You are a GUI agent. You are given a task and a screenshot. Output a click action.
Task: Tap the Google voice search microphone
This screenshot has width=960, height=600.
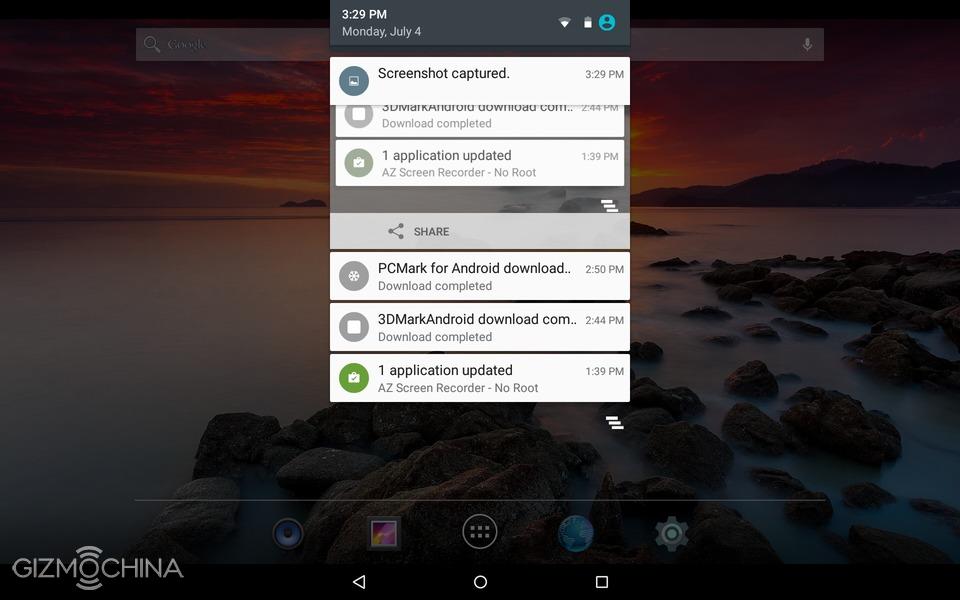807,45
